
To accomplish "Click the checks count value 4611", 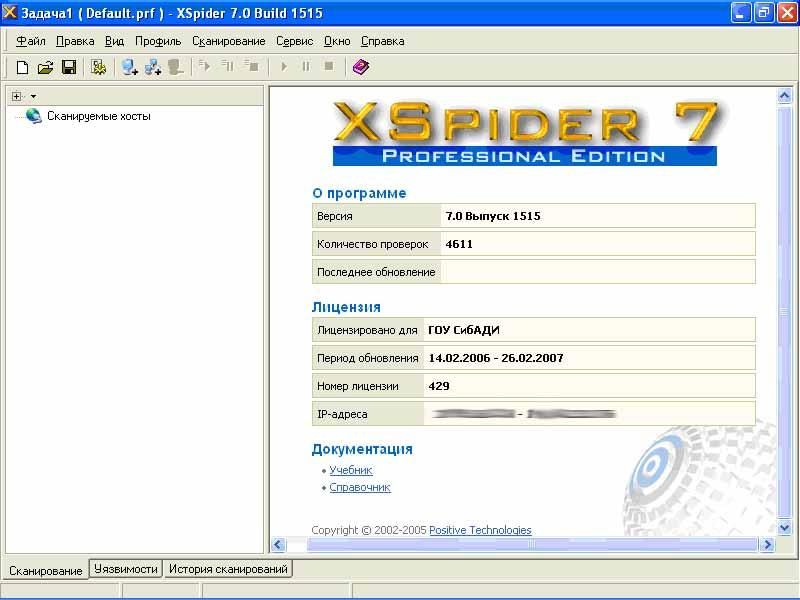I will pyautogui.click(x=459, y=244).
